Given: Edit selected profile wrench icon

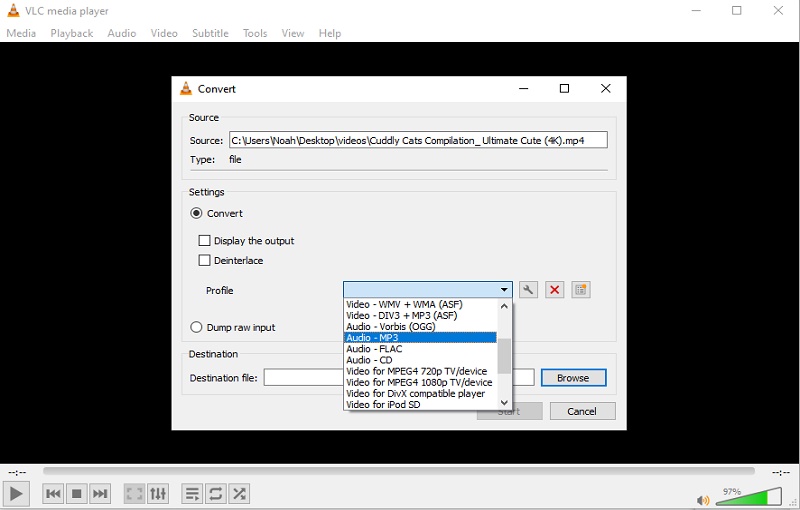Looking at the screenshot, I should point(528,290).
